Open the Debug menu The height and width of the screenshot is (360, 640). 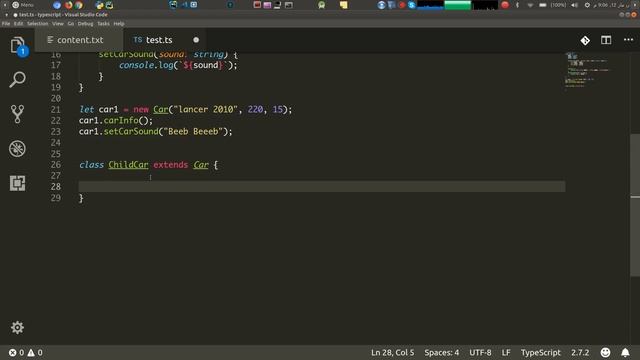click(x=85, y=24)
